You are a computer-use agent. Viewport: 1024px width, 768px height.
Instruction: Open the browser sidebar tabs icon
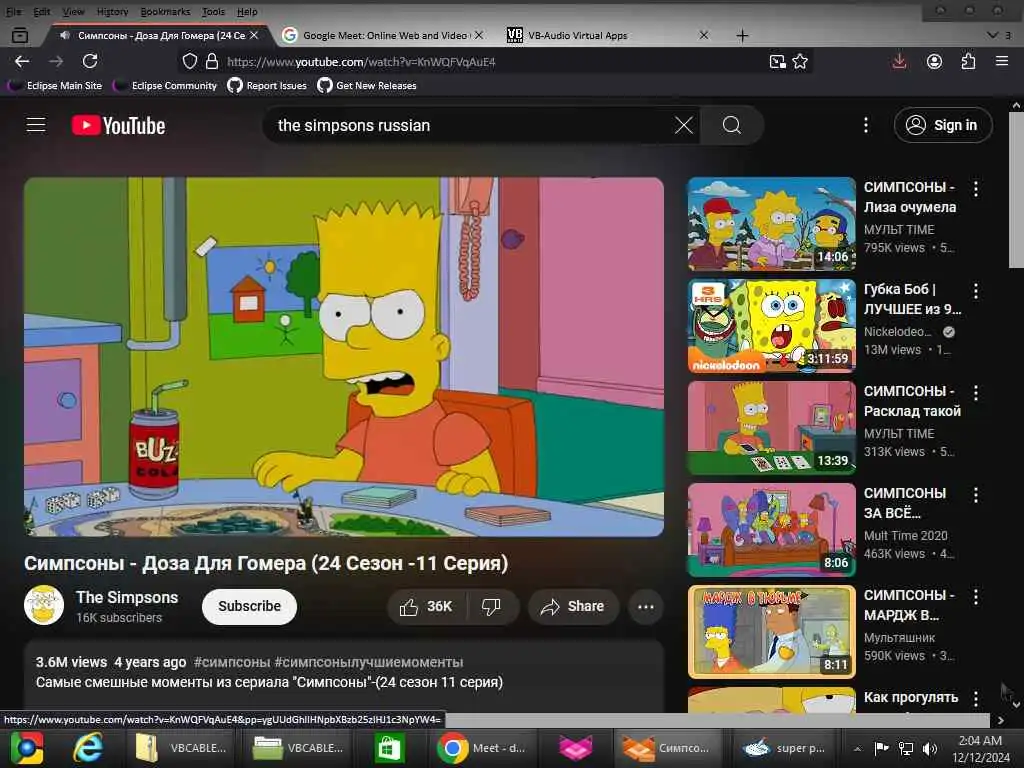(20, 35)
